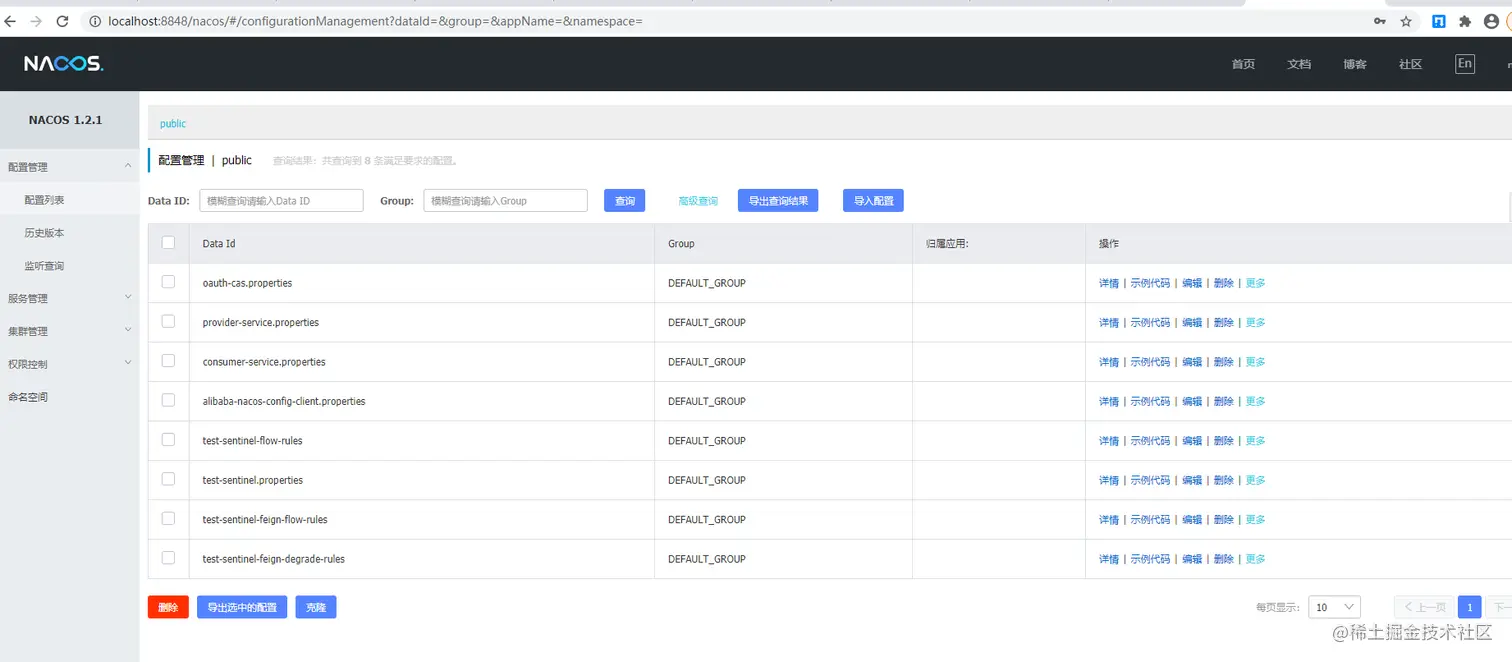1512x662 pixels.
Task: Check the consumer-service.properties row checkbox
Action: 168,361
